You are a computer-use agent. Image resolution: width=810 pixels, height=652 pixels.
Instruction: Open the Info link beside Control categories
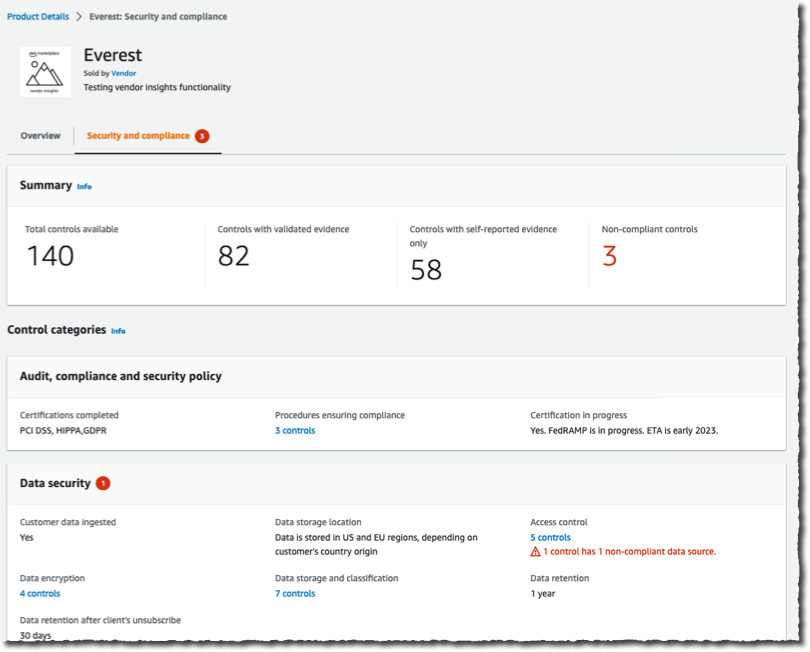118,331
